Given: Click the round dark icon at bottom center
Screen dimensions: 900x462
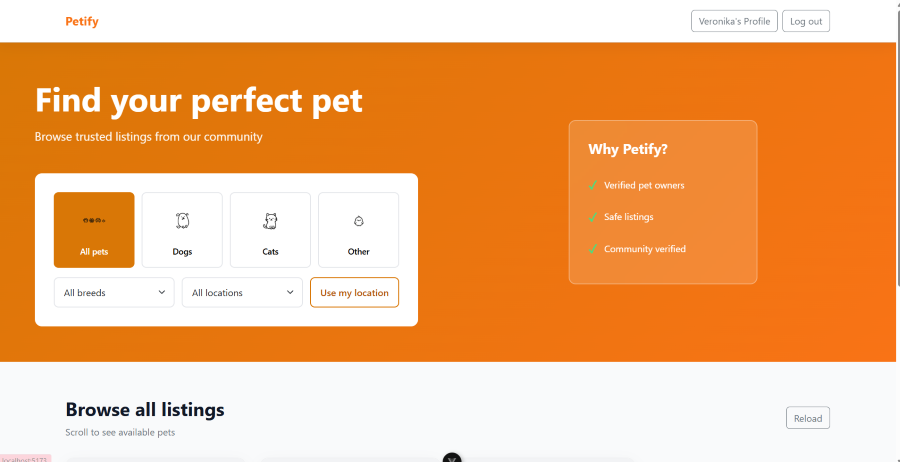Looking at the screenshot, I should pos(452,458).
